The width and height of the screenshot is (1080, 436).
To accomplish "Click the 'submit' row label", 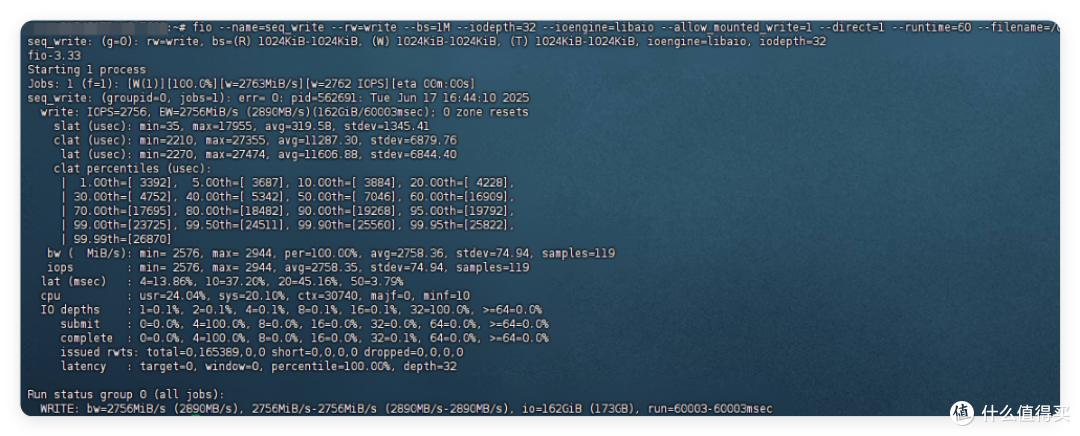I will pyautogui.click(x=80, y=324).
